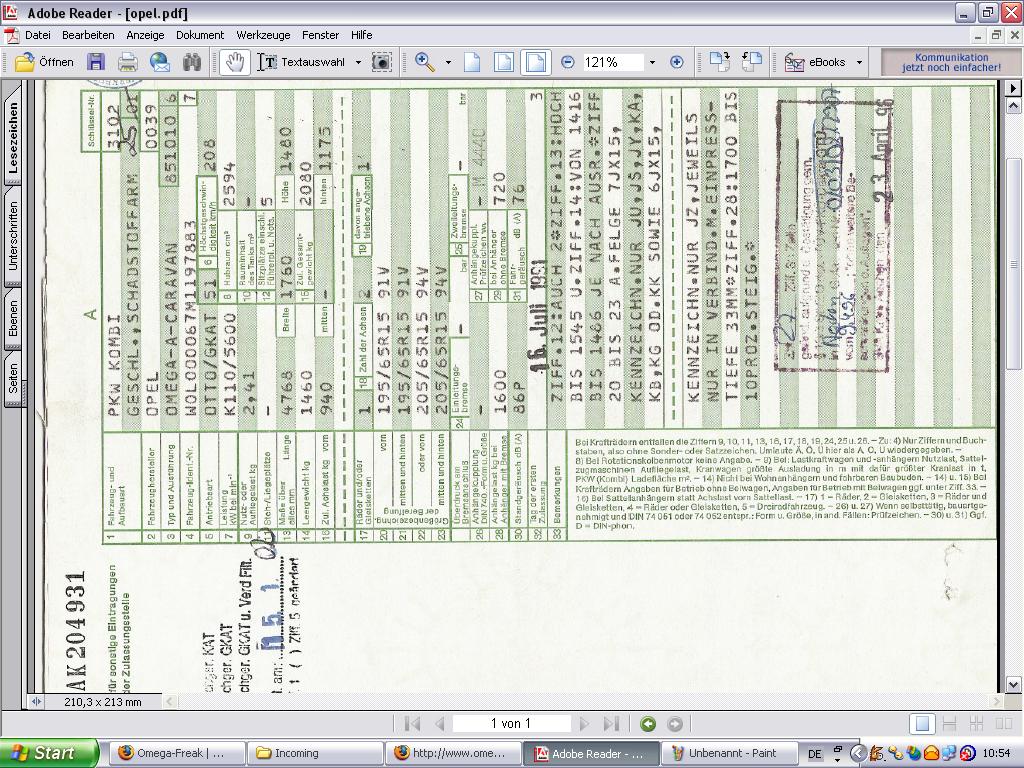Switch to the Lesezeichen side tab
Image resolution: width=1024 pixels, height=768 pixels.
[x=13, y=138]
